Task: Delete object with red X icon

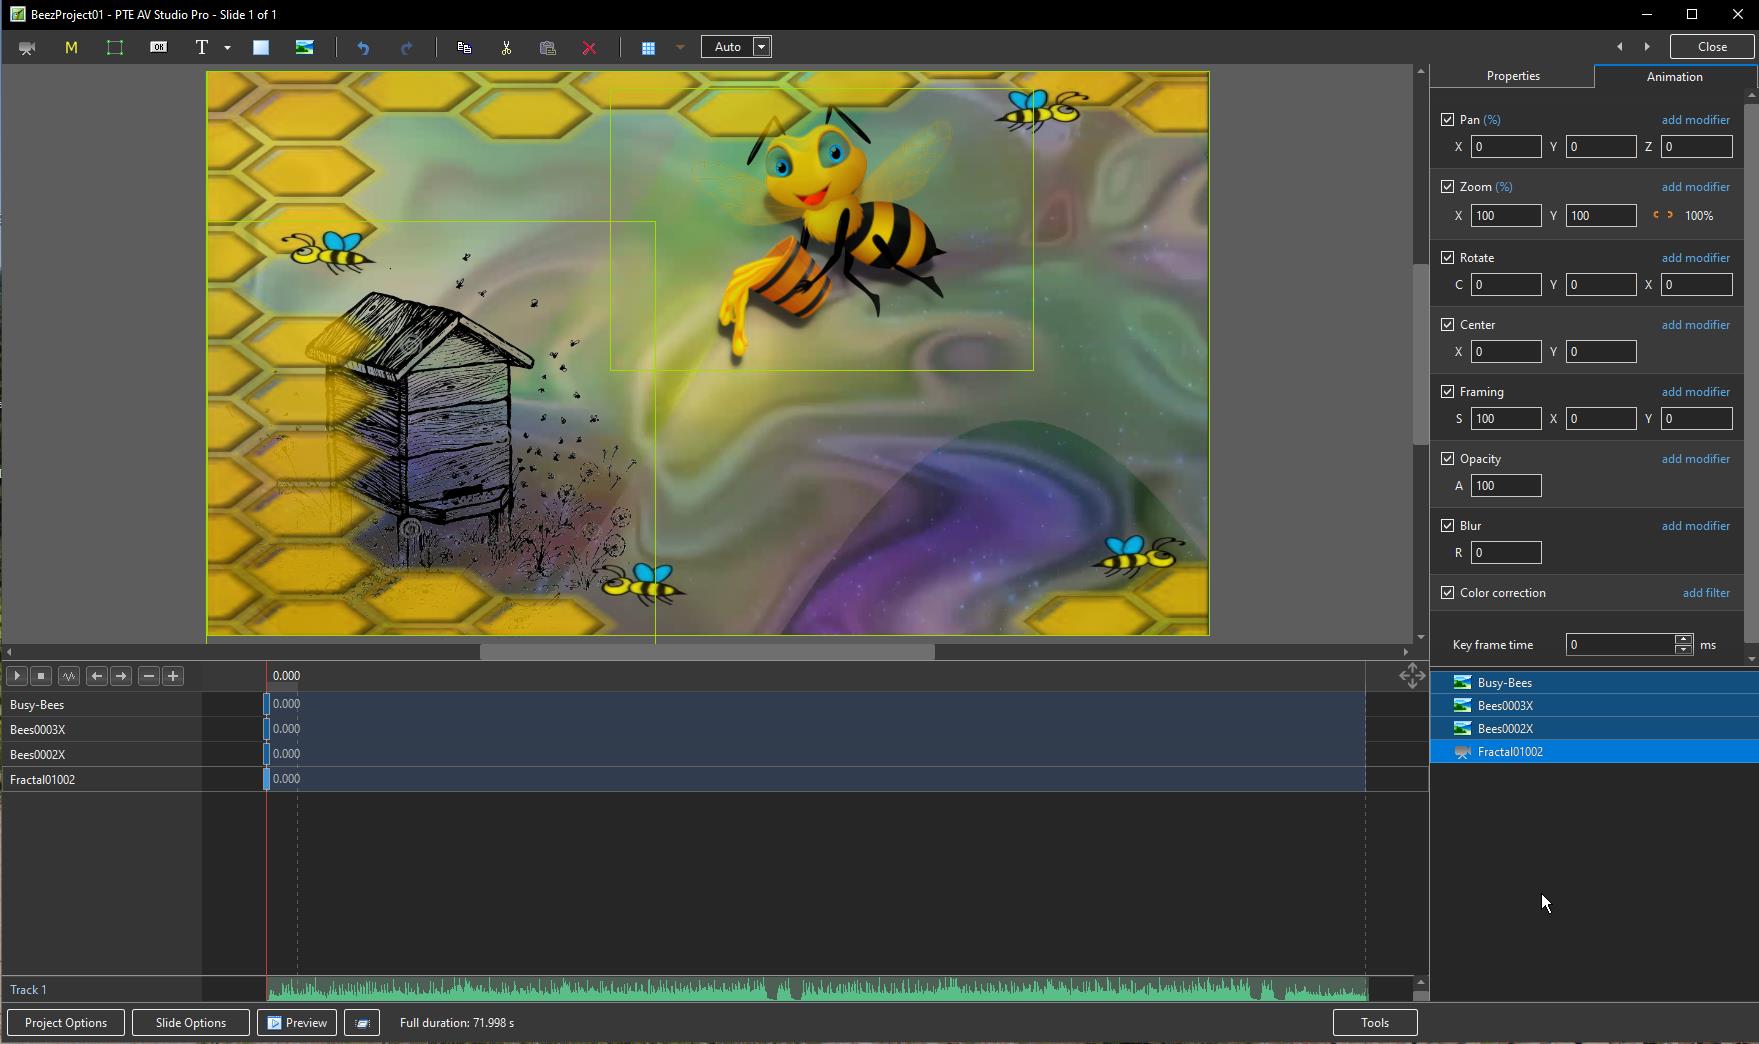Action: coord(589,47)
